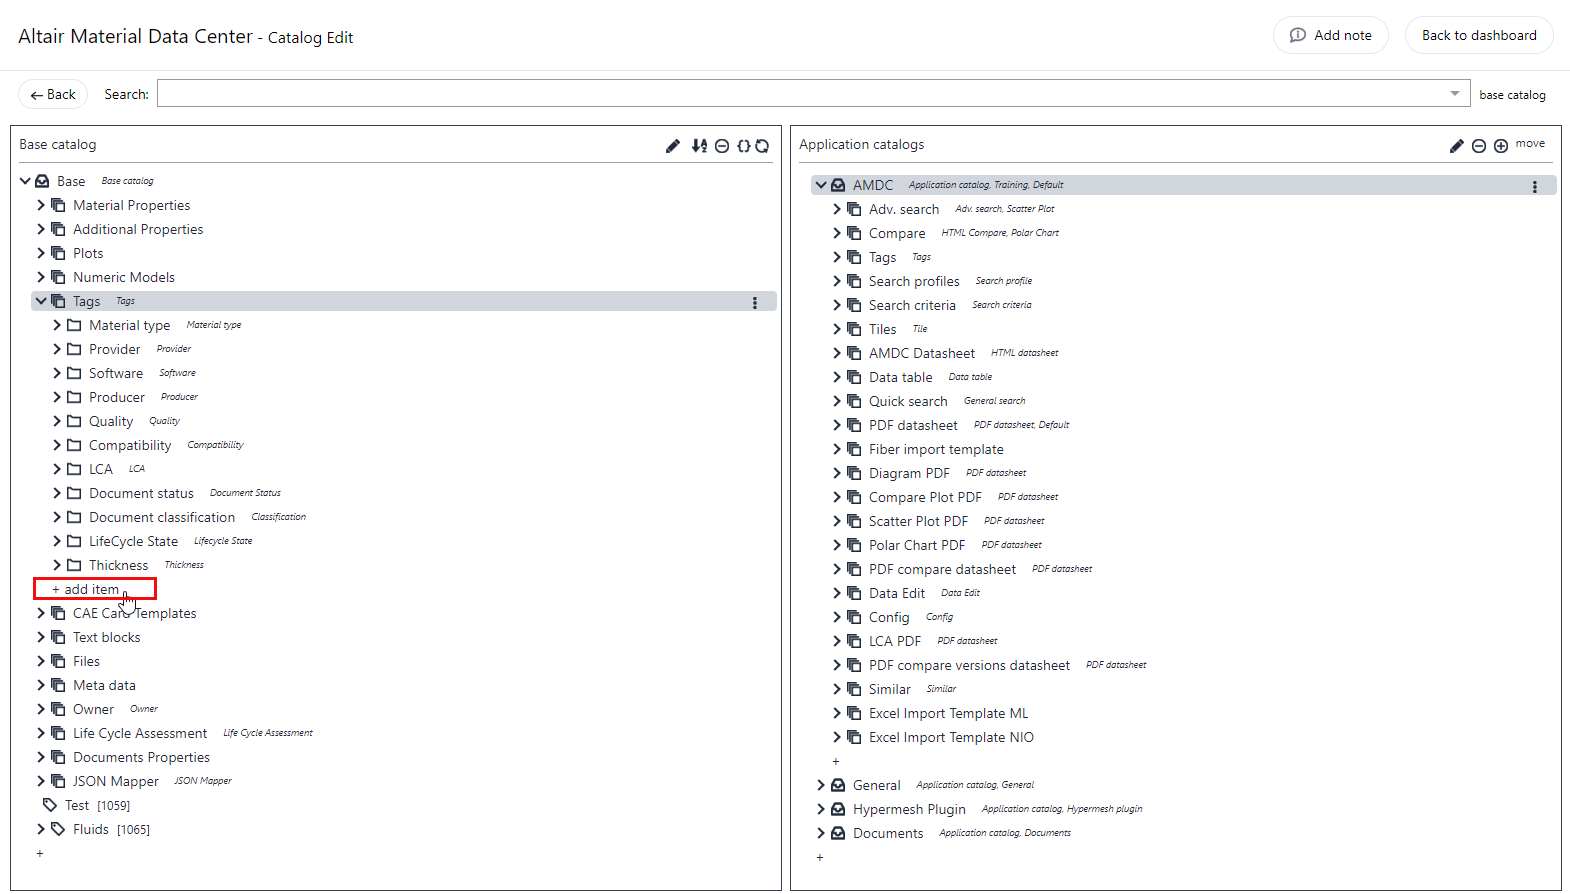The height and width of the screenshot is (894, 1570).
Task: Click inside the Search input field
Action: (x=800, y=94)
